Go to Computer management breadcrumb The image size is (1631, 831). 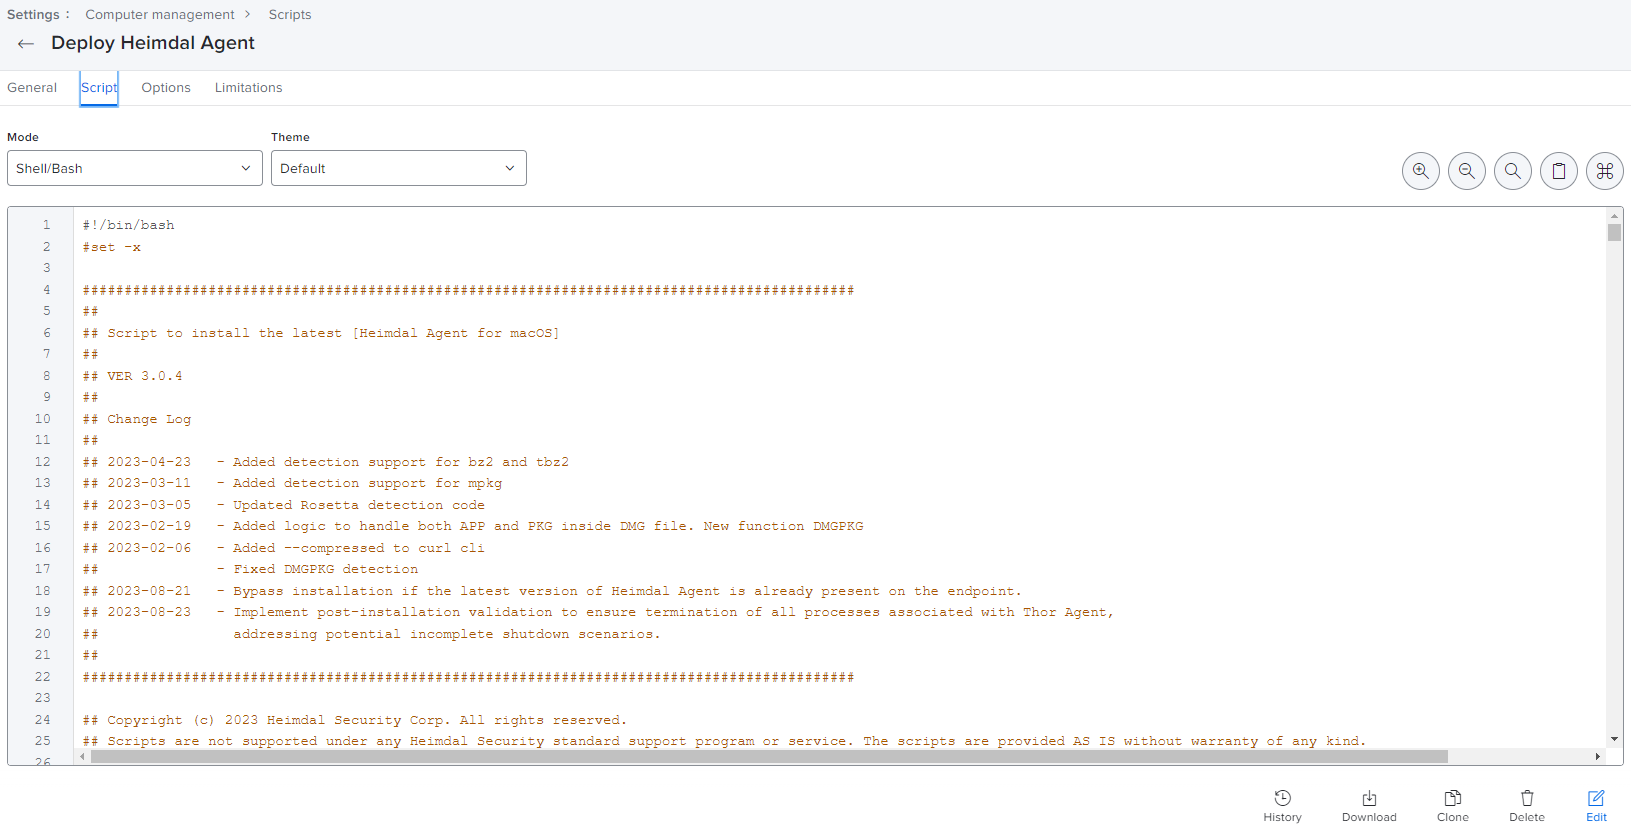point(160,14)
